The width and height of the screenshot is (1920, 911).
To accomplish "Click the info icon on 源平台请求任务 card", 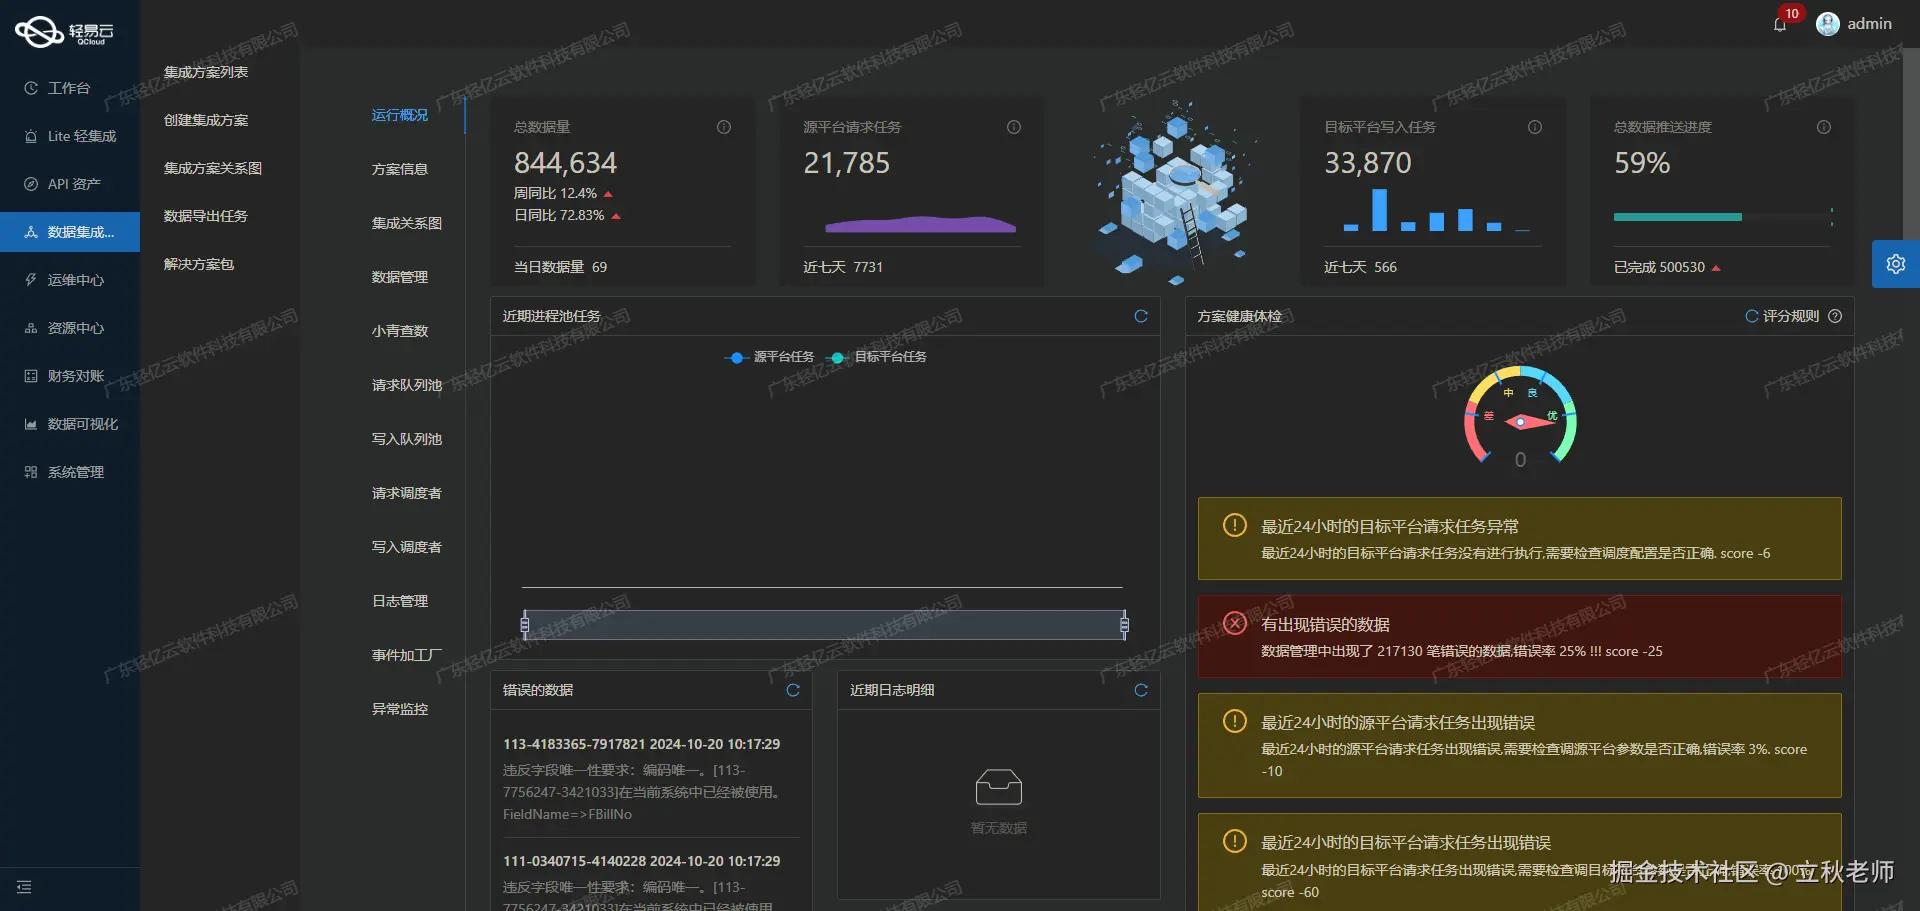I will coord(1014,127).
